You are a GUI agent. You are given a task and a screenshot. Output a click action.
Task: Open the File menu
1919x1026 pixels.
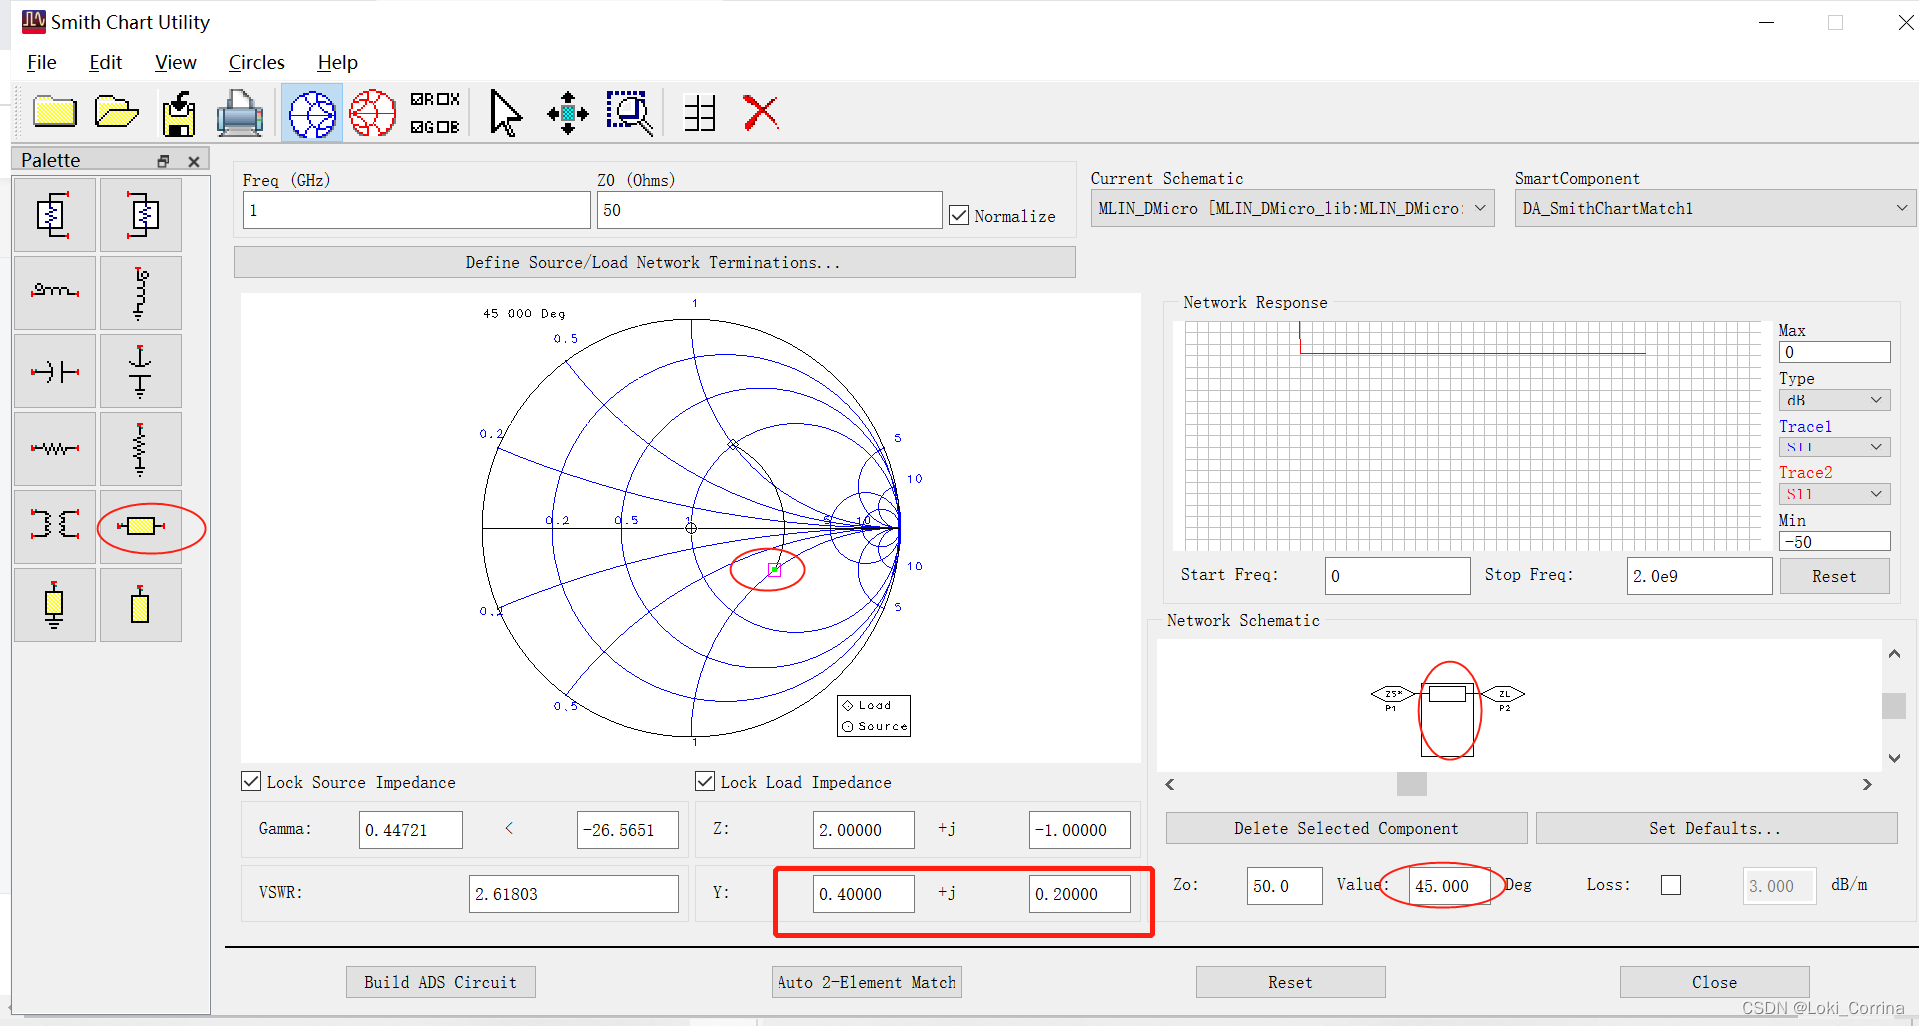[41, 62]
